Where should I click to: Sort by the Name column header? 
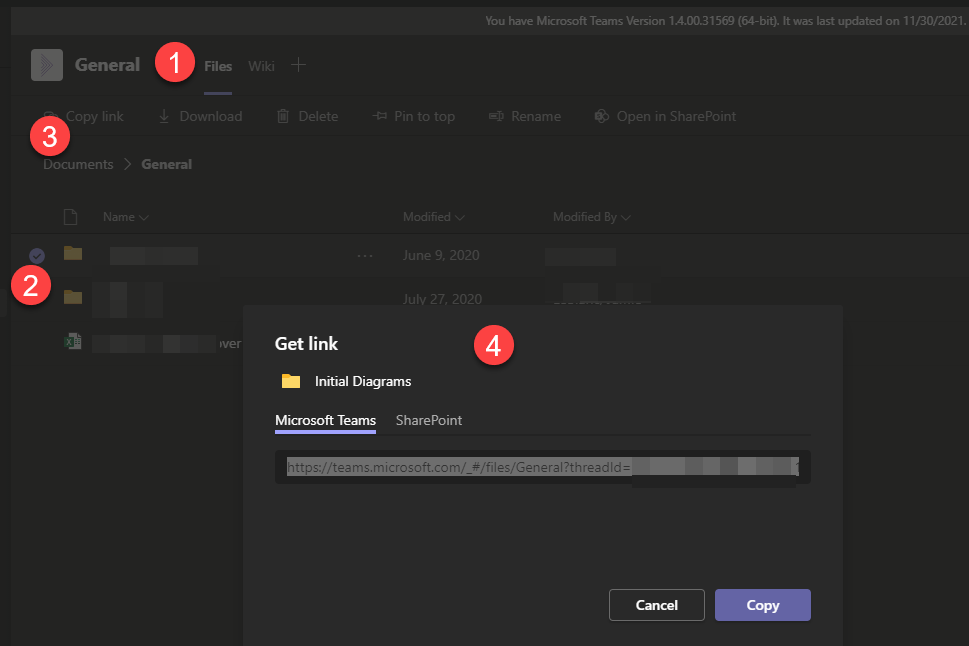point(125,217)
